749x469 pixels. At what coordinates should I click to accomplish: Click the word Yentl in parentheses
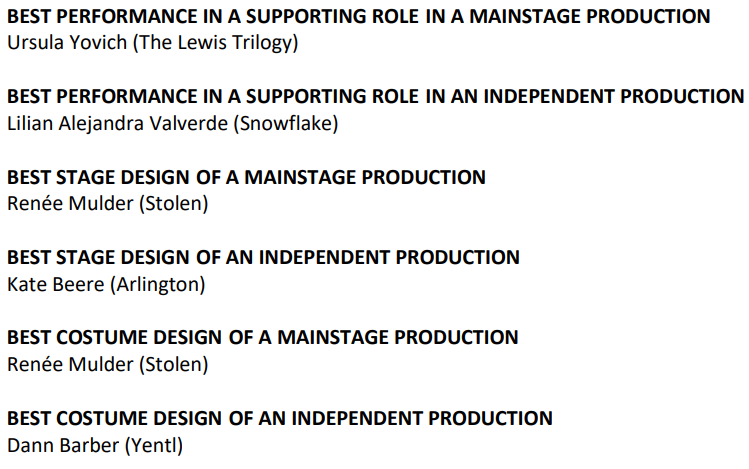pos(154,446)
